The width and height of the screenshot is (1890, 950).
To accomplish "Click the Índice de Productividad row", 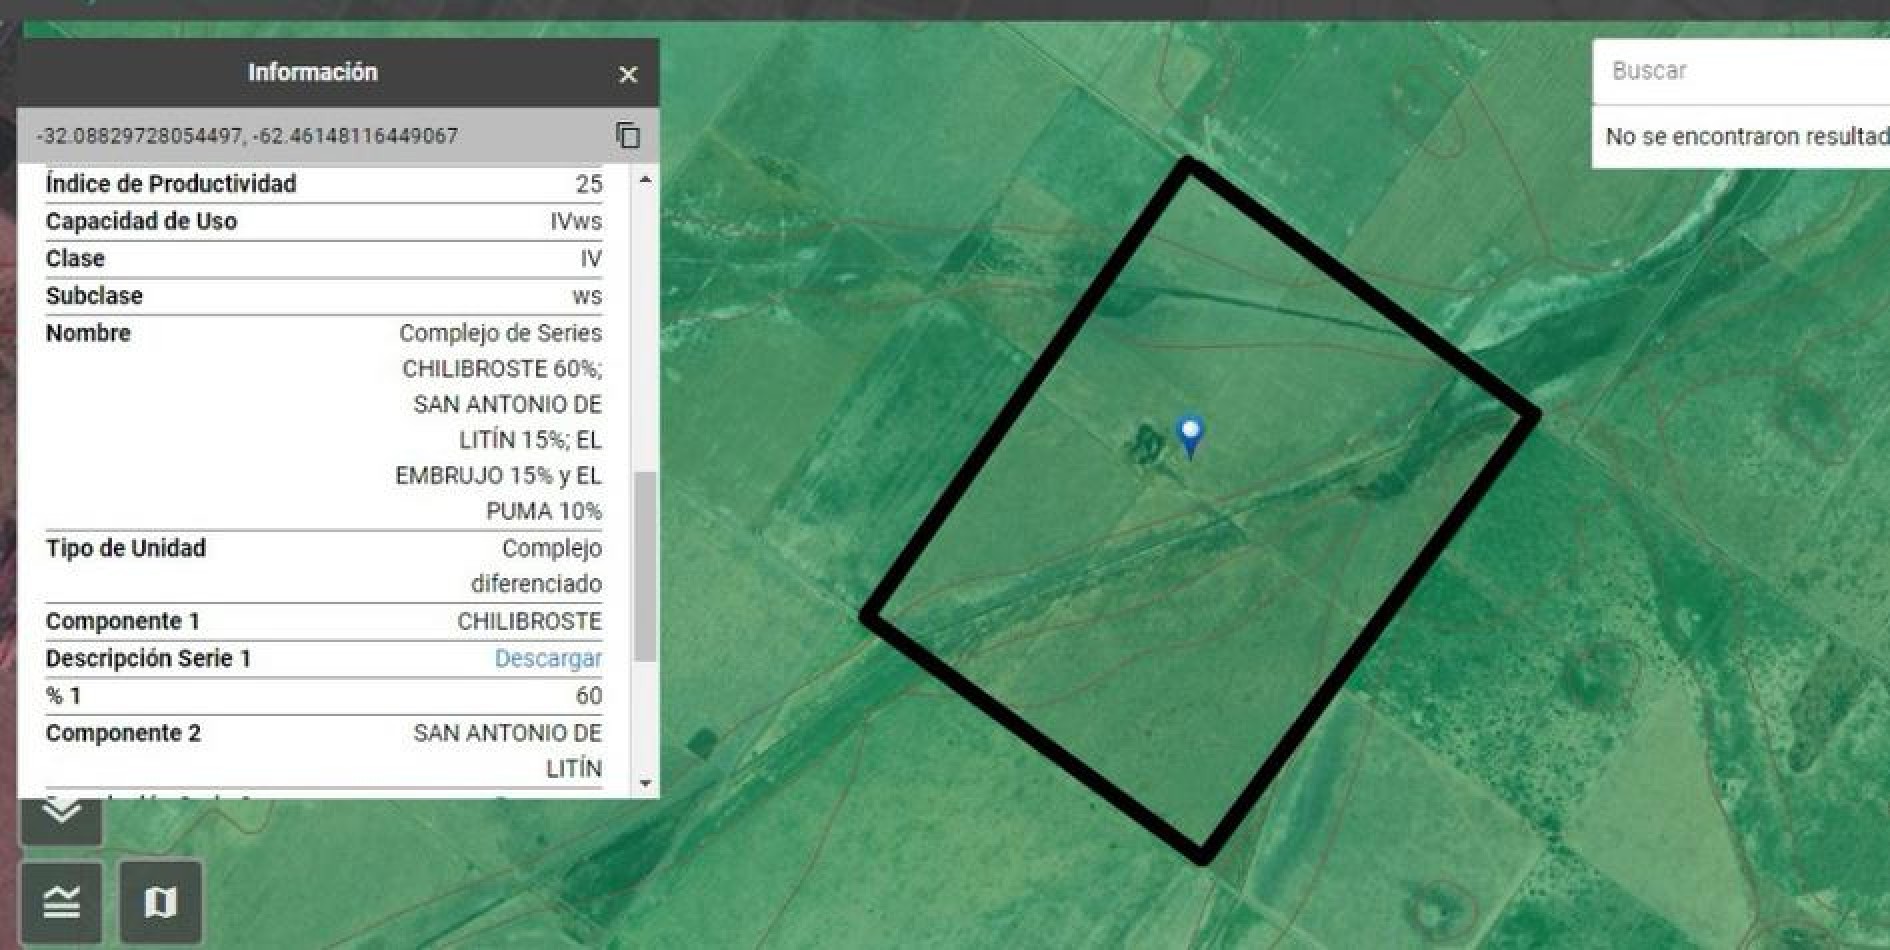I will click(x=323, y=184).
